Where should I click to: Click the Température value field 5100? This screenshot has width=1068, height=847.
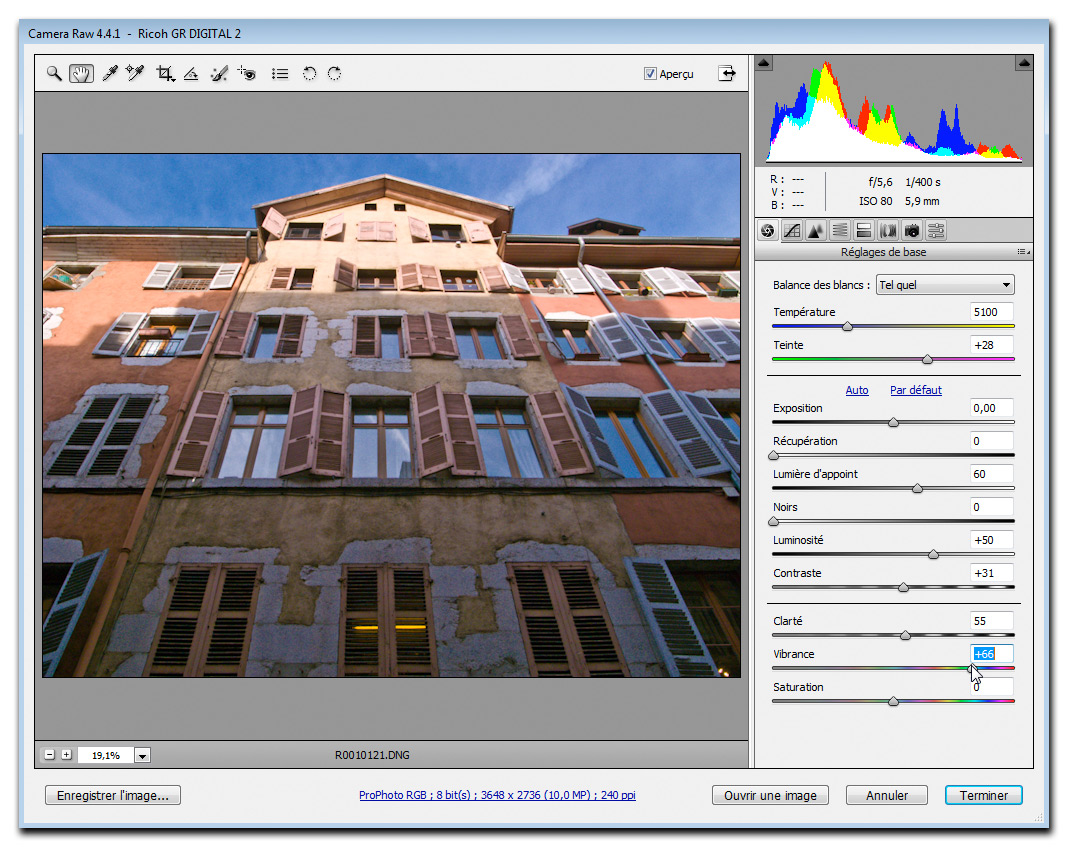(x=992, y=312)
